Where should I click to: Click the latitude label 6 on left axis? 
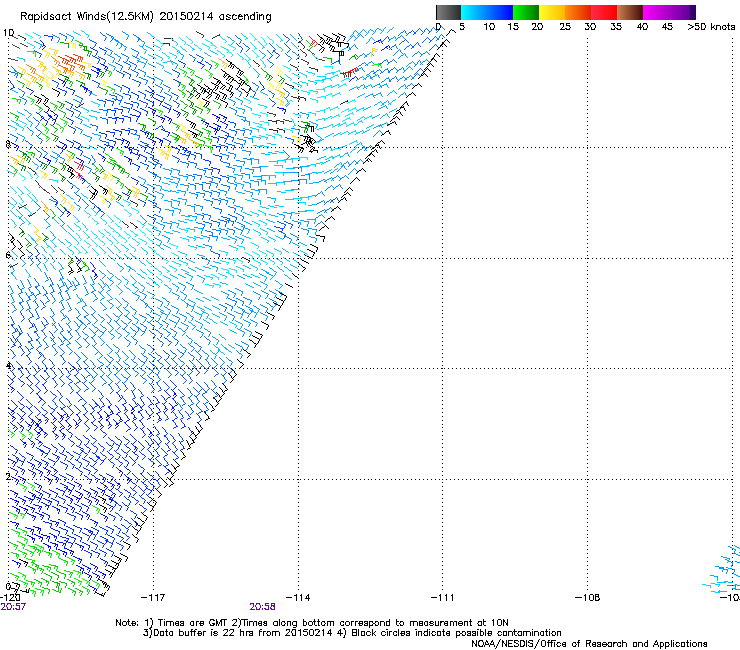pyautogui.click(x=8, y=255)
